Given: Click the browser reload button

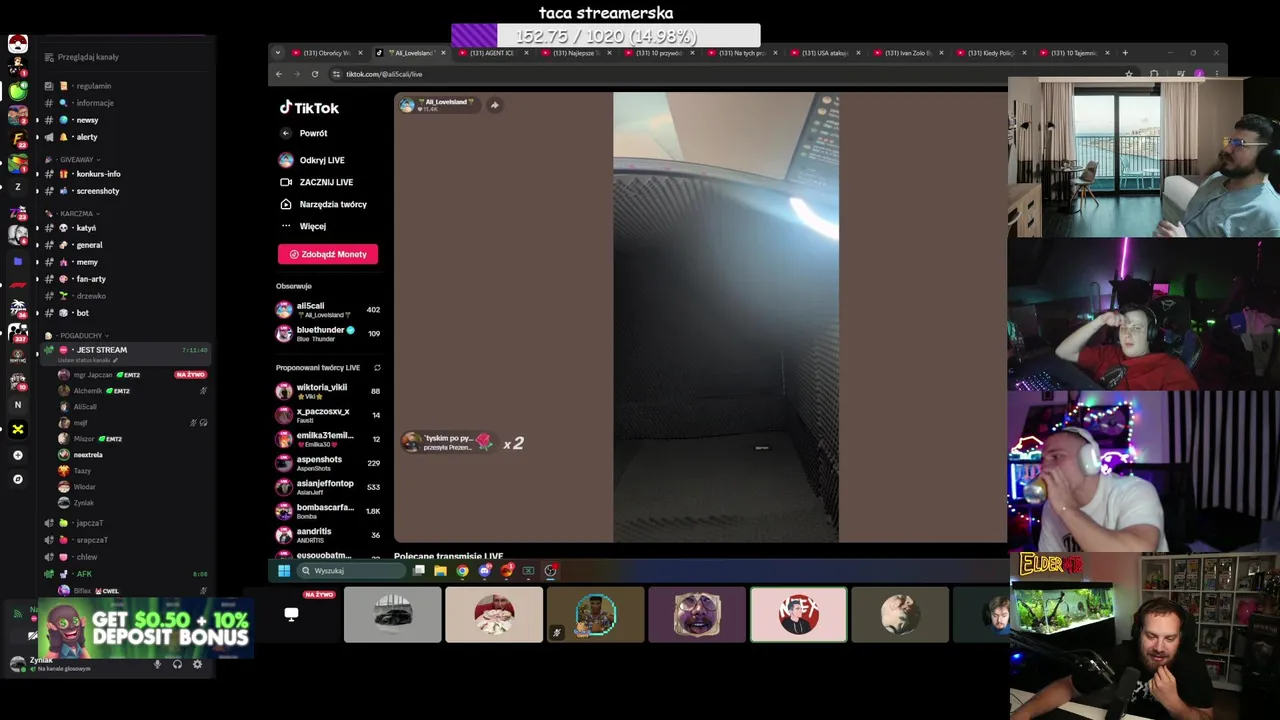Looking at the screenshot, I should [x=315, y=74].
